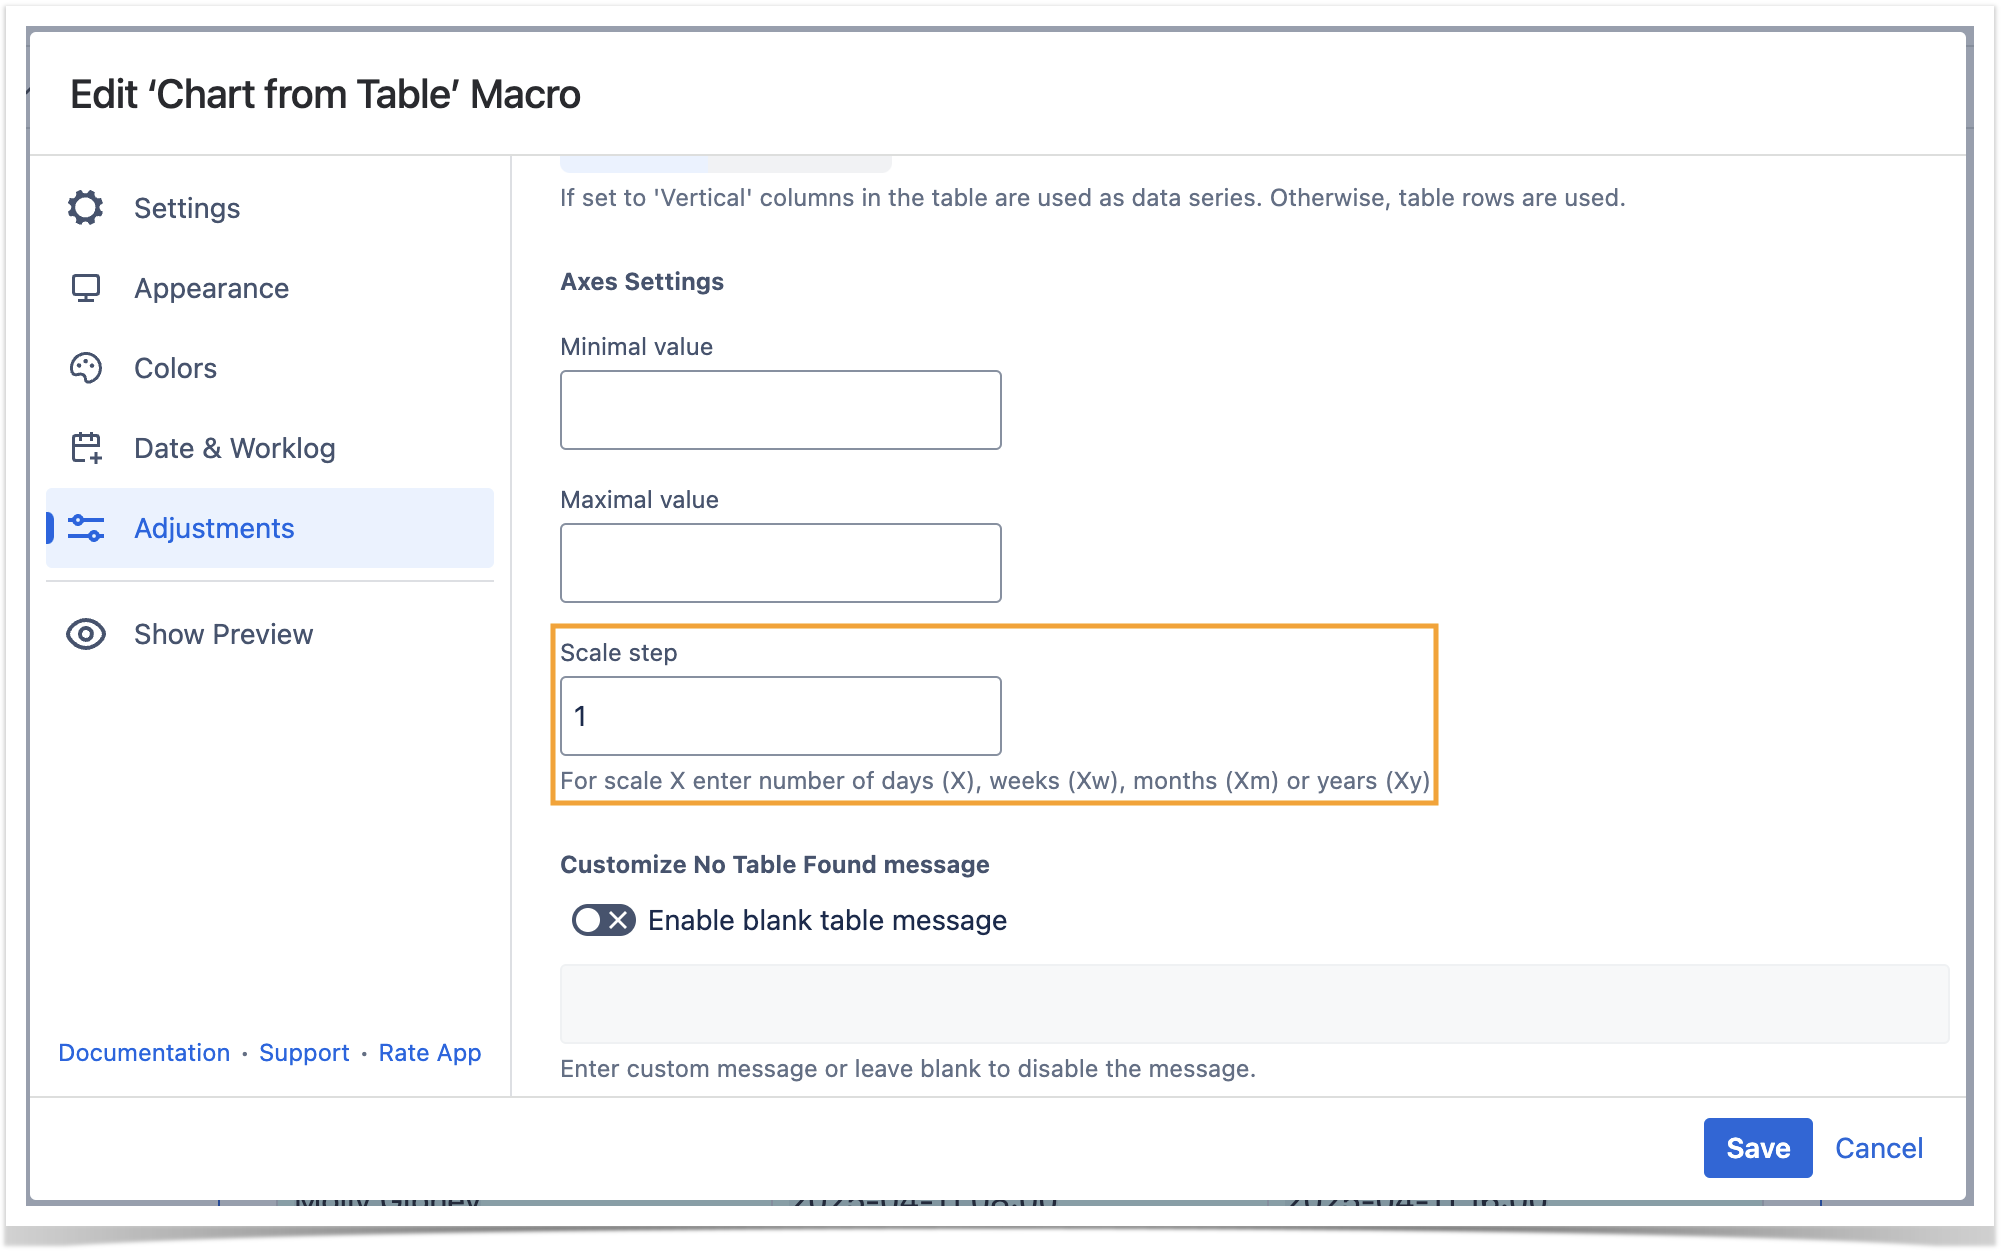Screen dimensions: 2008x1255
Task: Click the Date & Worklog calendar icon
Action: [x=86, y=448]
